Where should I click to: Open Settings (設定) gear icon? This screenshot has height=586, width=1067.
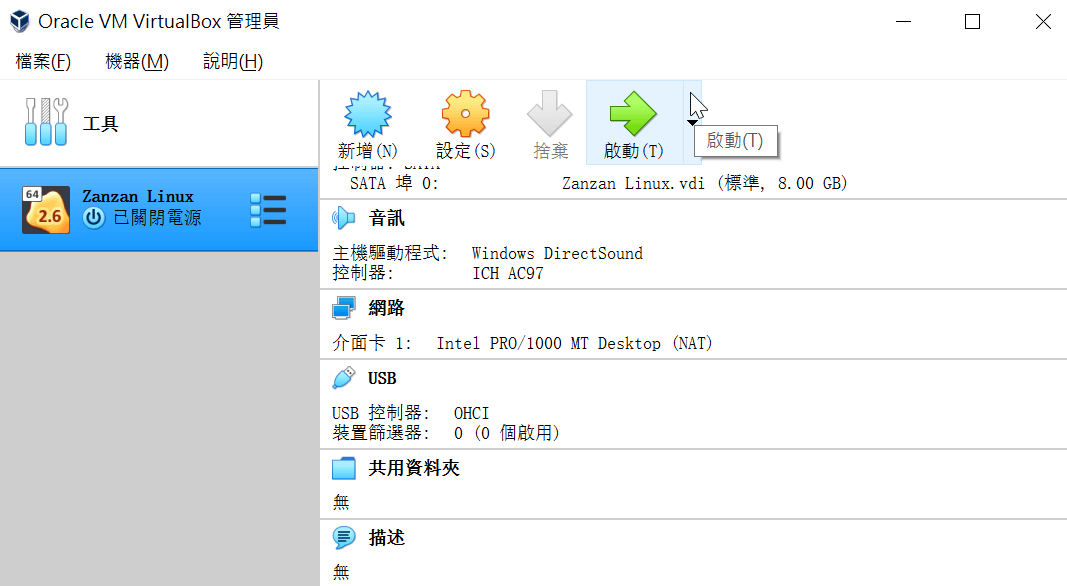pos(465,114)
